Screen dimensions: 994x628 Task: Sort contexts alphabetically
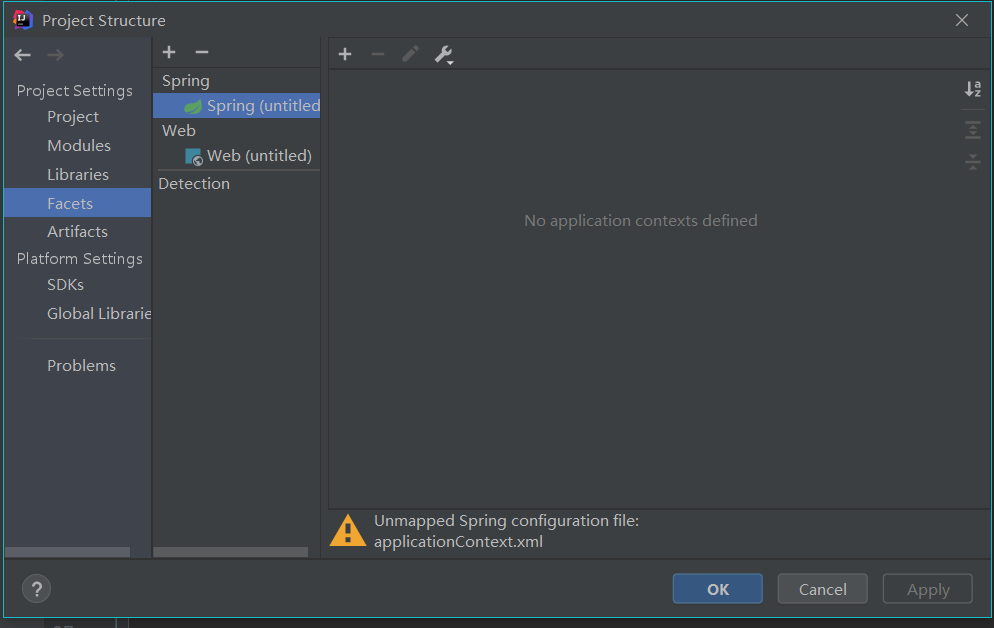coord(972,89)
